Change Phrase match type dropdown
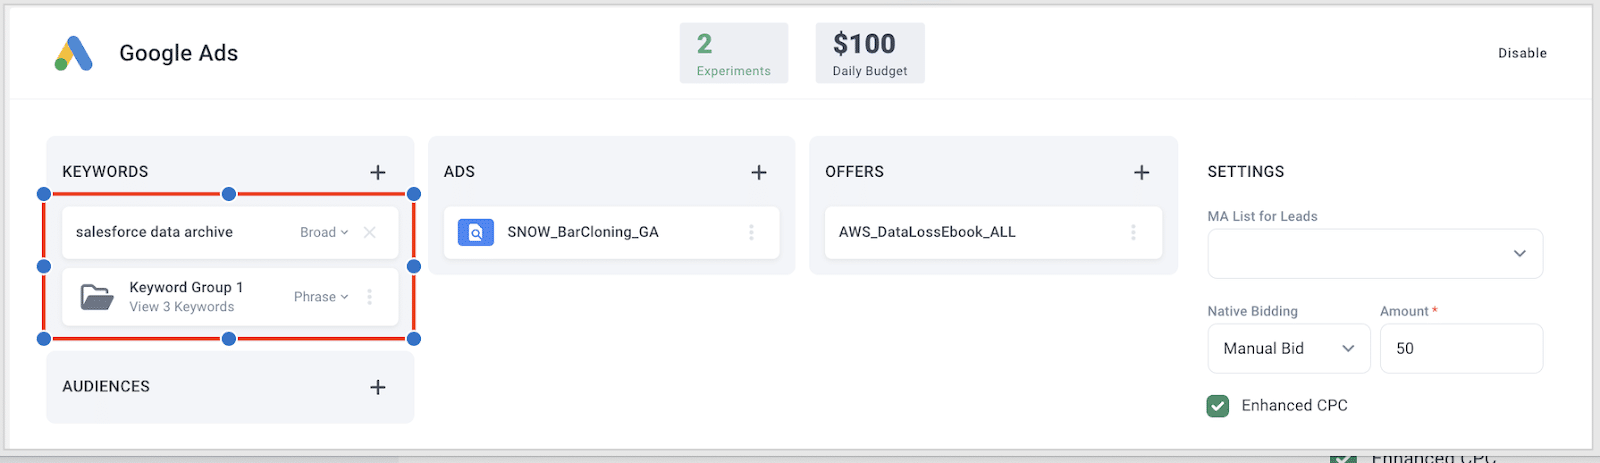 pyautogui.click(x=321, y=297)
